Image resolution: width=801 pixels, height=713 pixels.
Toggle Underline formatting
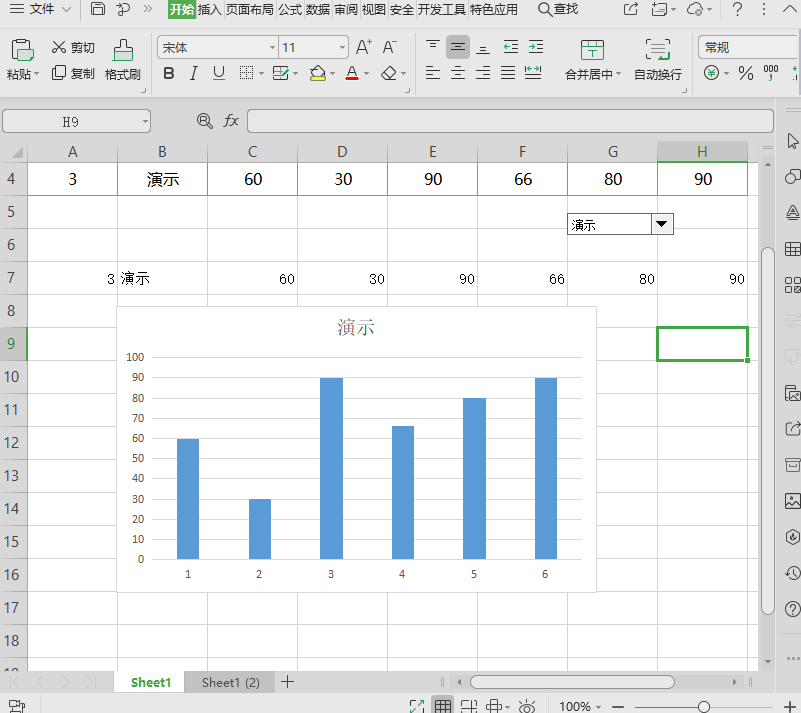[219, 74]
